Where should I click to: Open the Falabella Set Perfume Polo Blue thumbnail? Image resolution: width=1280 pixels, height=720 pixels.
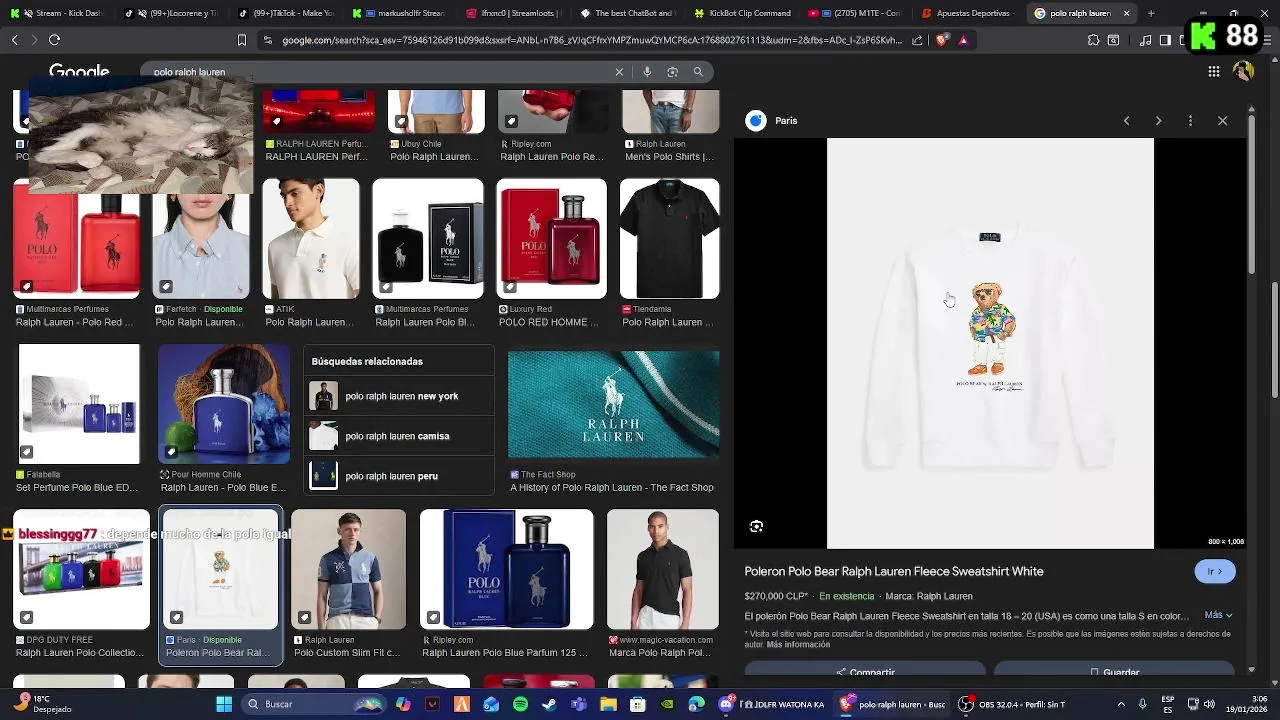[79, 404]
